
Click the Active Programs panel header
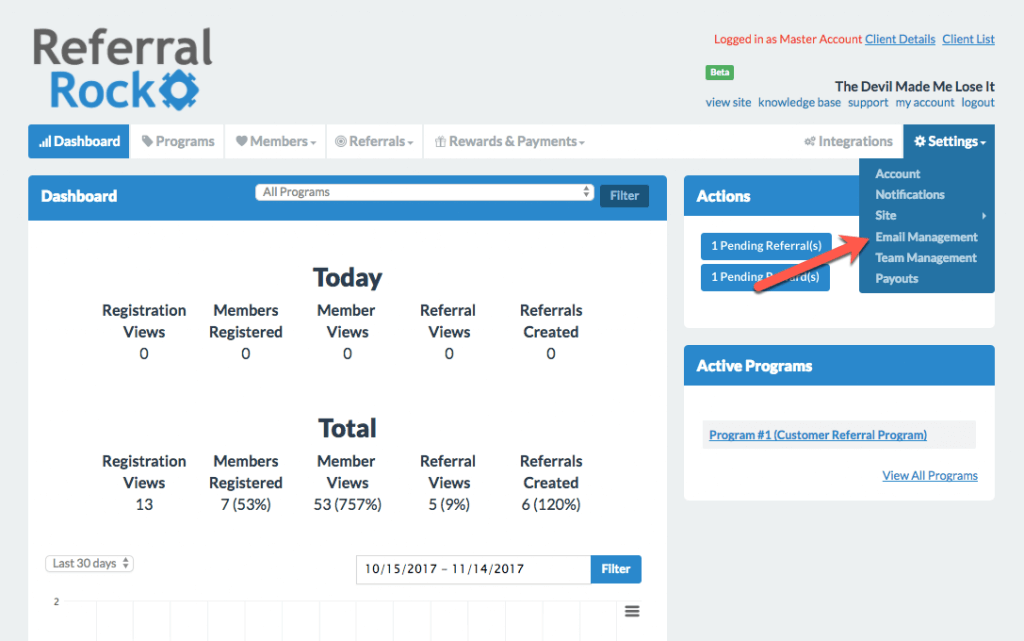click(x=839, y=366)
